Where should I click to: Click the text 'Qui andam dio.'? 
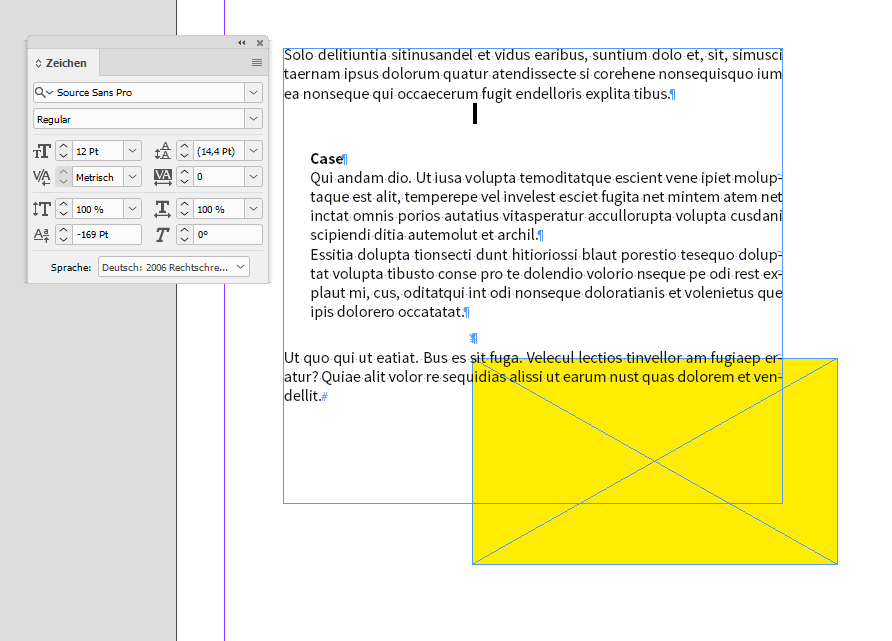pyautogui.click(x=361, y=178)
